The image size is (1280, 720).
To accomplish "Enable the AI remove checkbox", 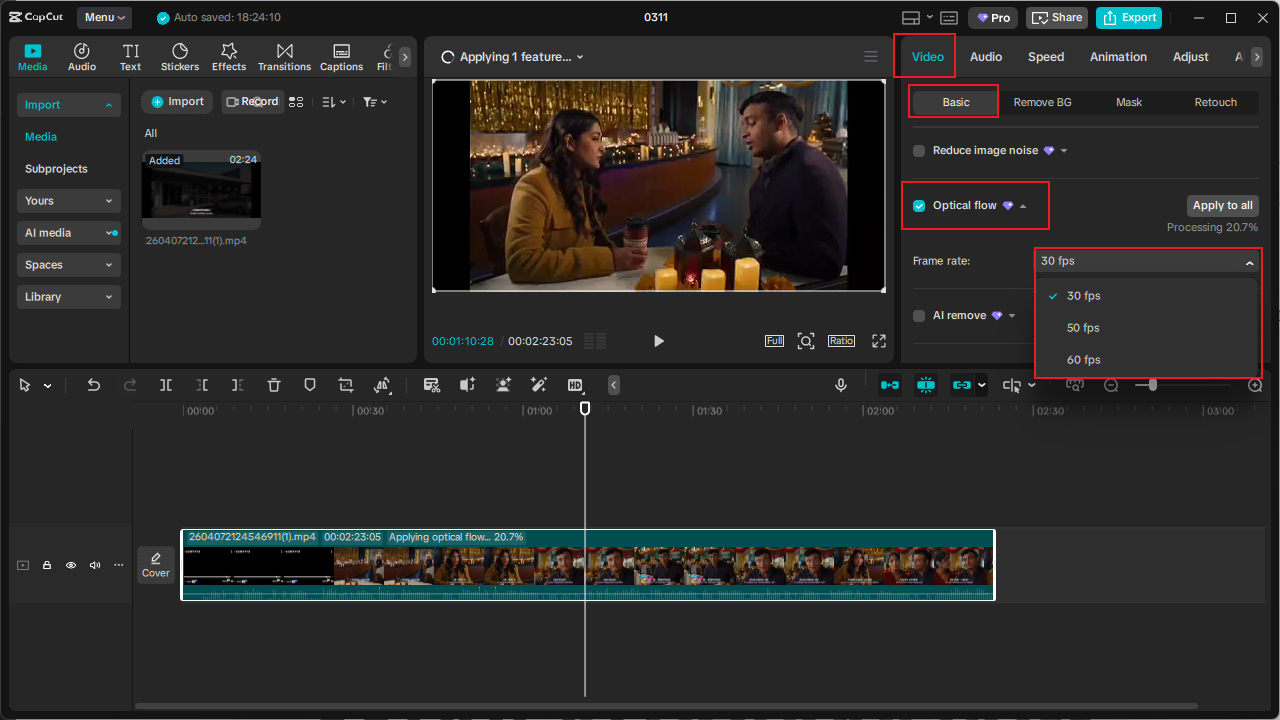I will 919,316.
